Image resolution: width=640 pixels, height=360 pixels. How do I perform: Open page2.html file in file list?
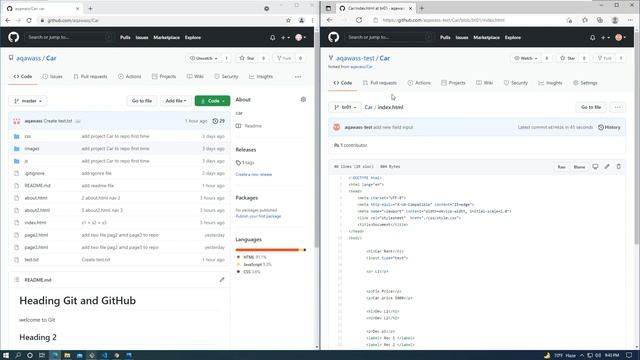[36, 235]
